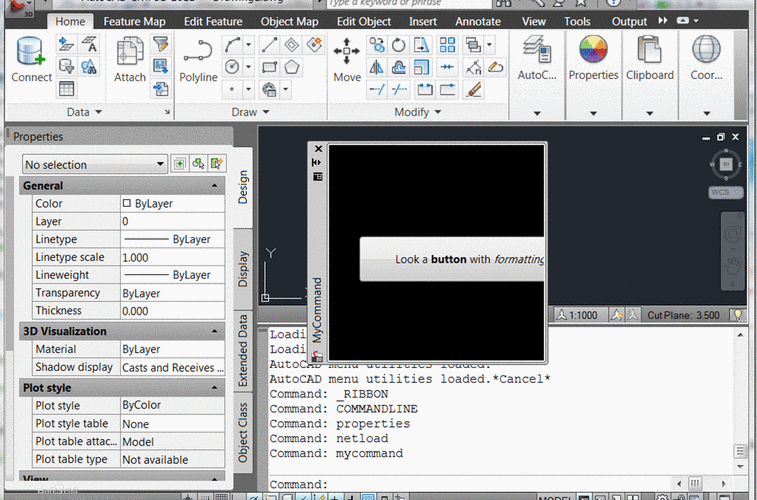Click the WCS label under the ViewCube
757x500 pixels.
coord(720,191)
